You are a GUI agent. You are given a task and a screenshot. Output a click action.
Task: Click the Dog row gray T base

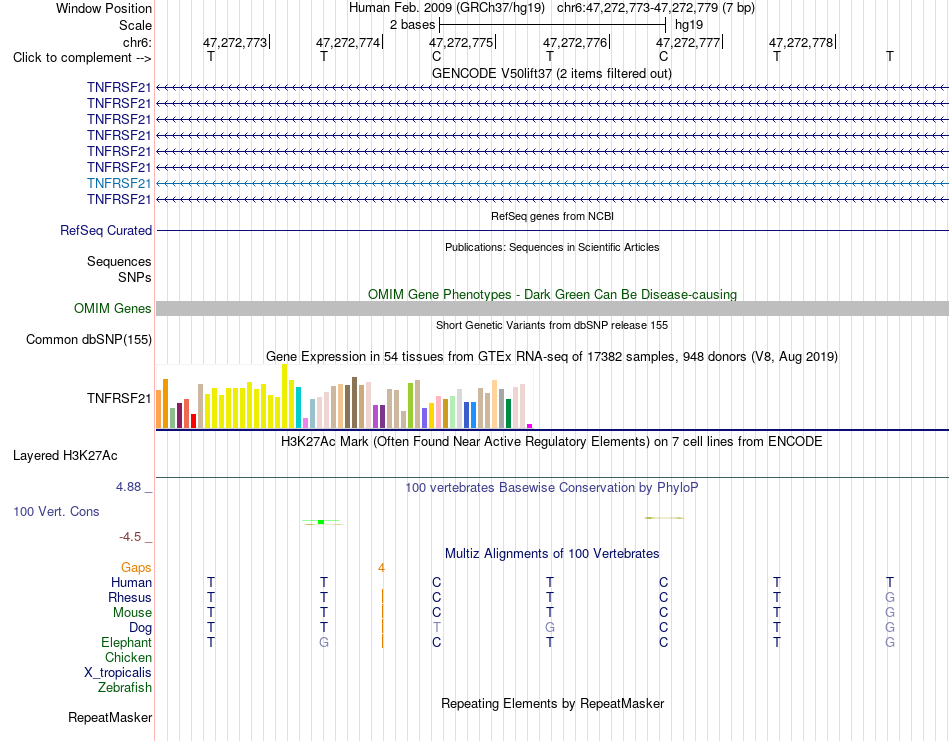tap(436, 627)
